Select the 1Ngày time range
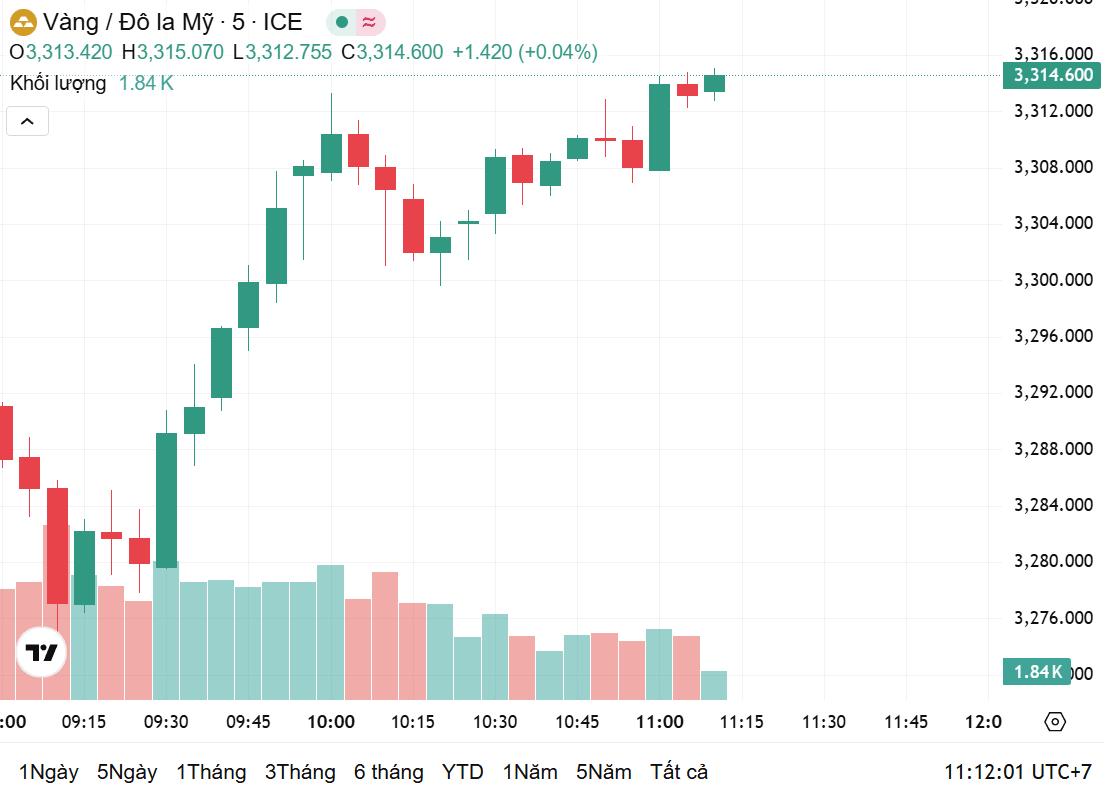The image size is (1104, 797). click(x=49, y=772)
